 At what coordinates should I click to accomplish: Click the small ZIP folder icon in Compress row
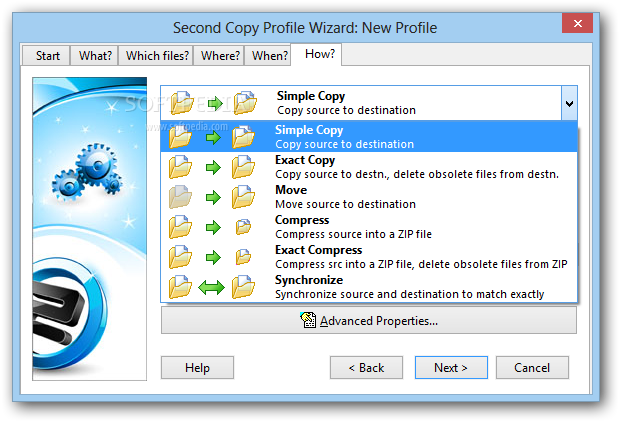[x=243, y=227]
